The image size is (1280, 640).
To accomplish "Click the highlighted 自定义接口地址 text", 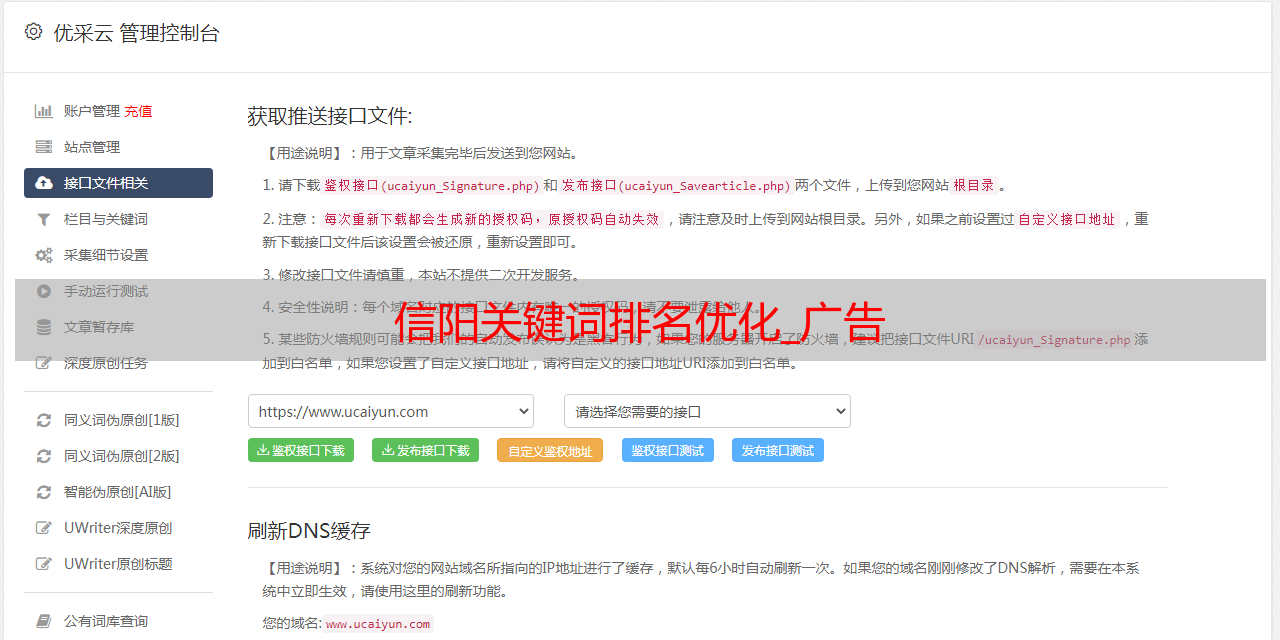I will (x=1066, y=219).
